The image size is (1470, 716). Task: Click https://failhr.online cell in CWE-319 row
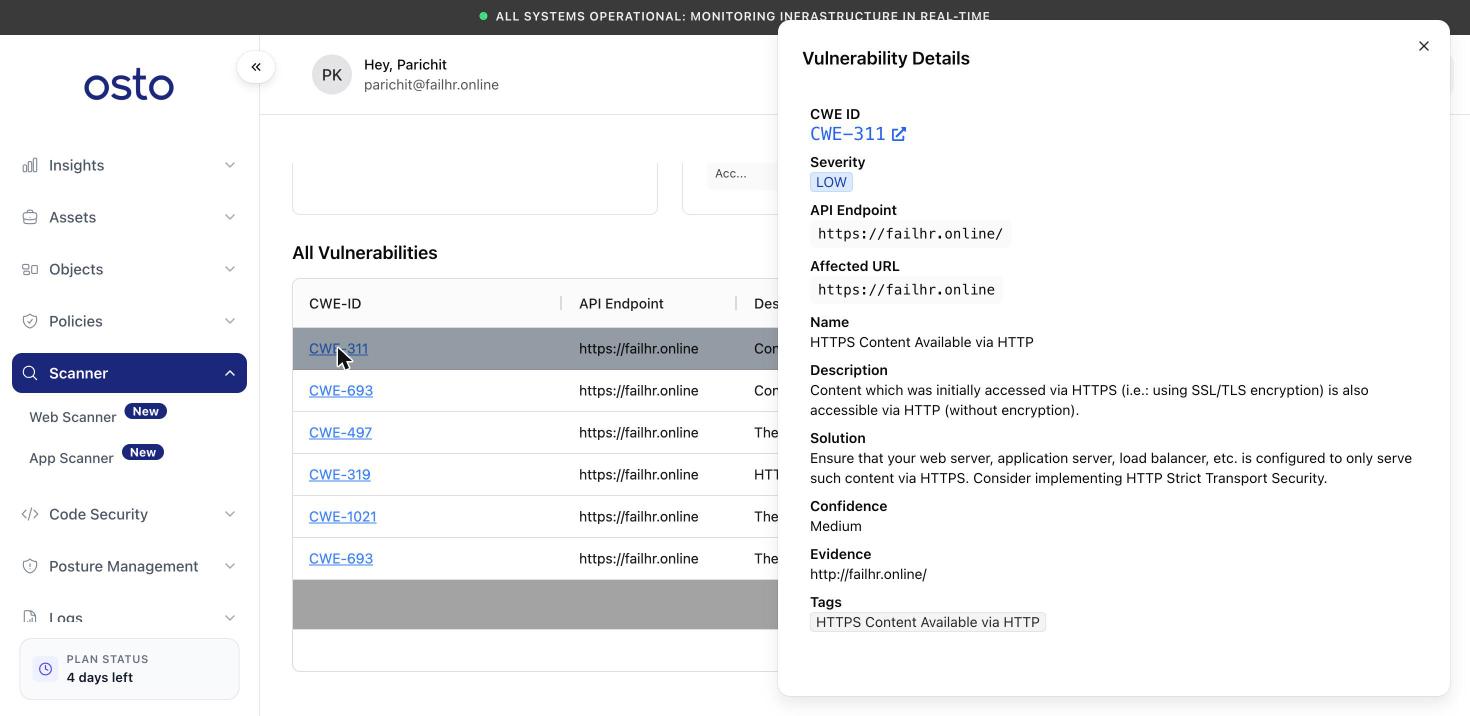[639, 475]
